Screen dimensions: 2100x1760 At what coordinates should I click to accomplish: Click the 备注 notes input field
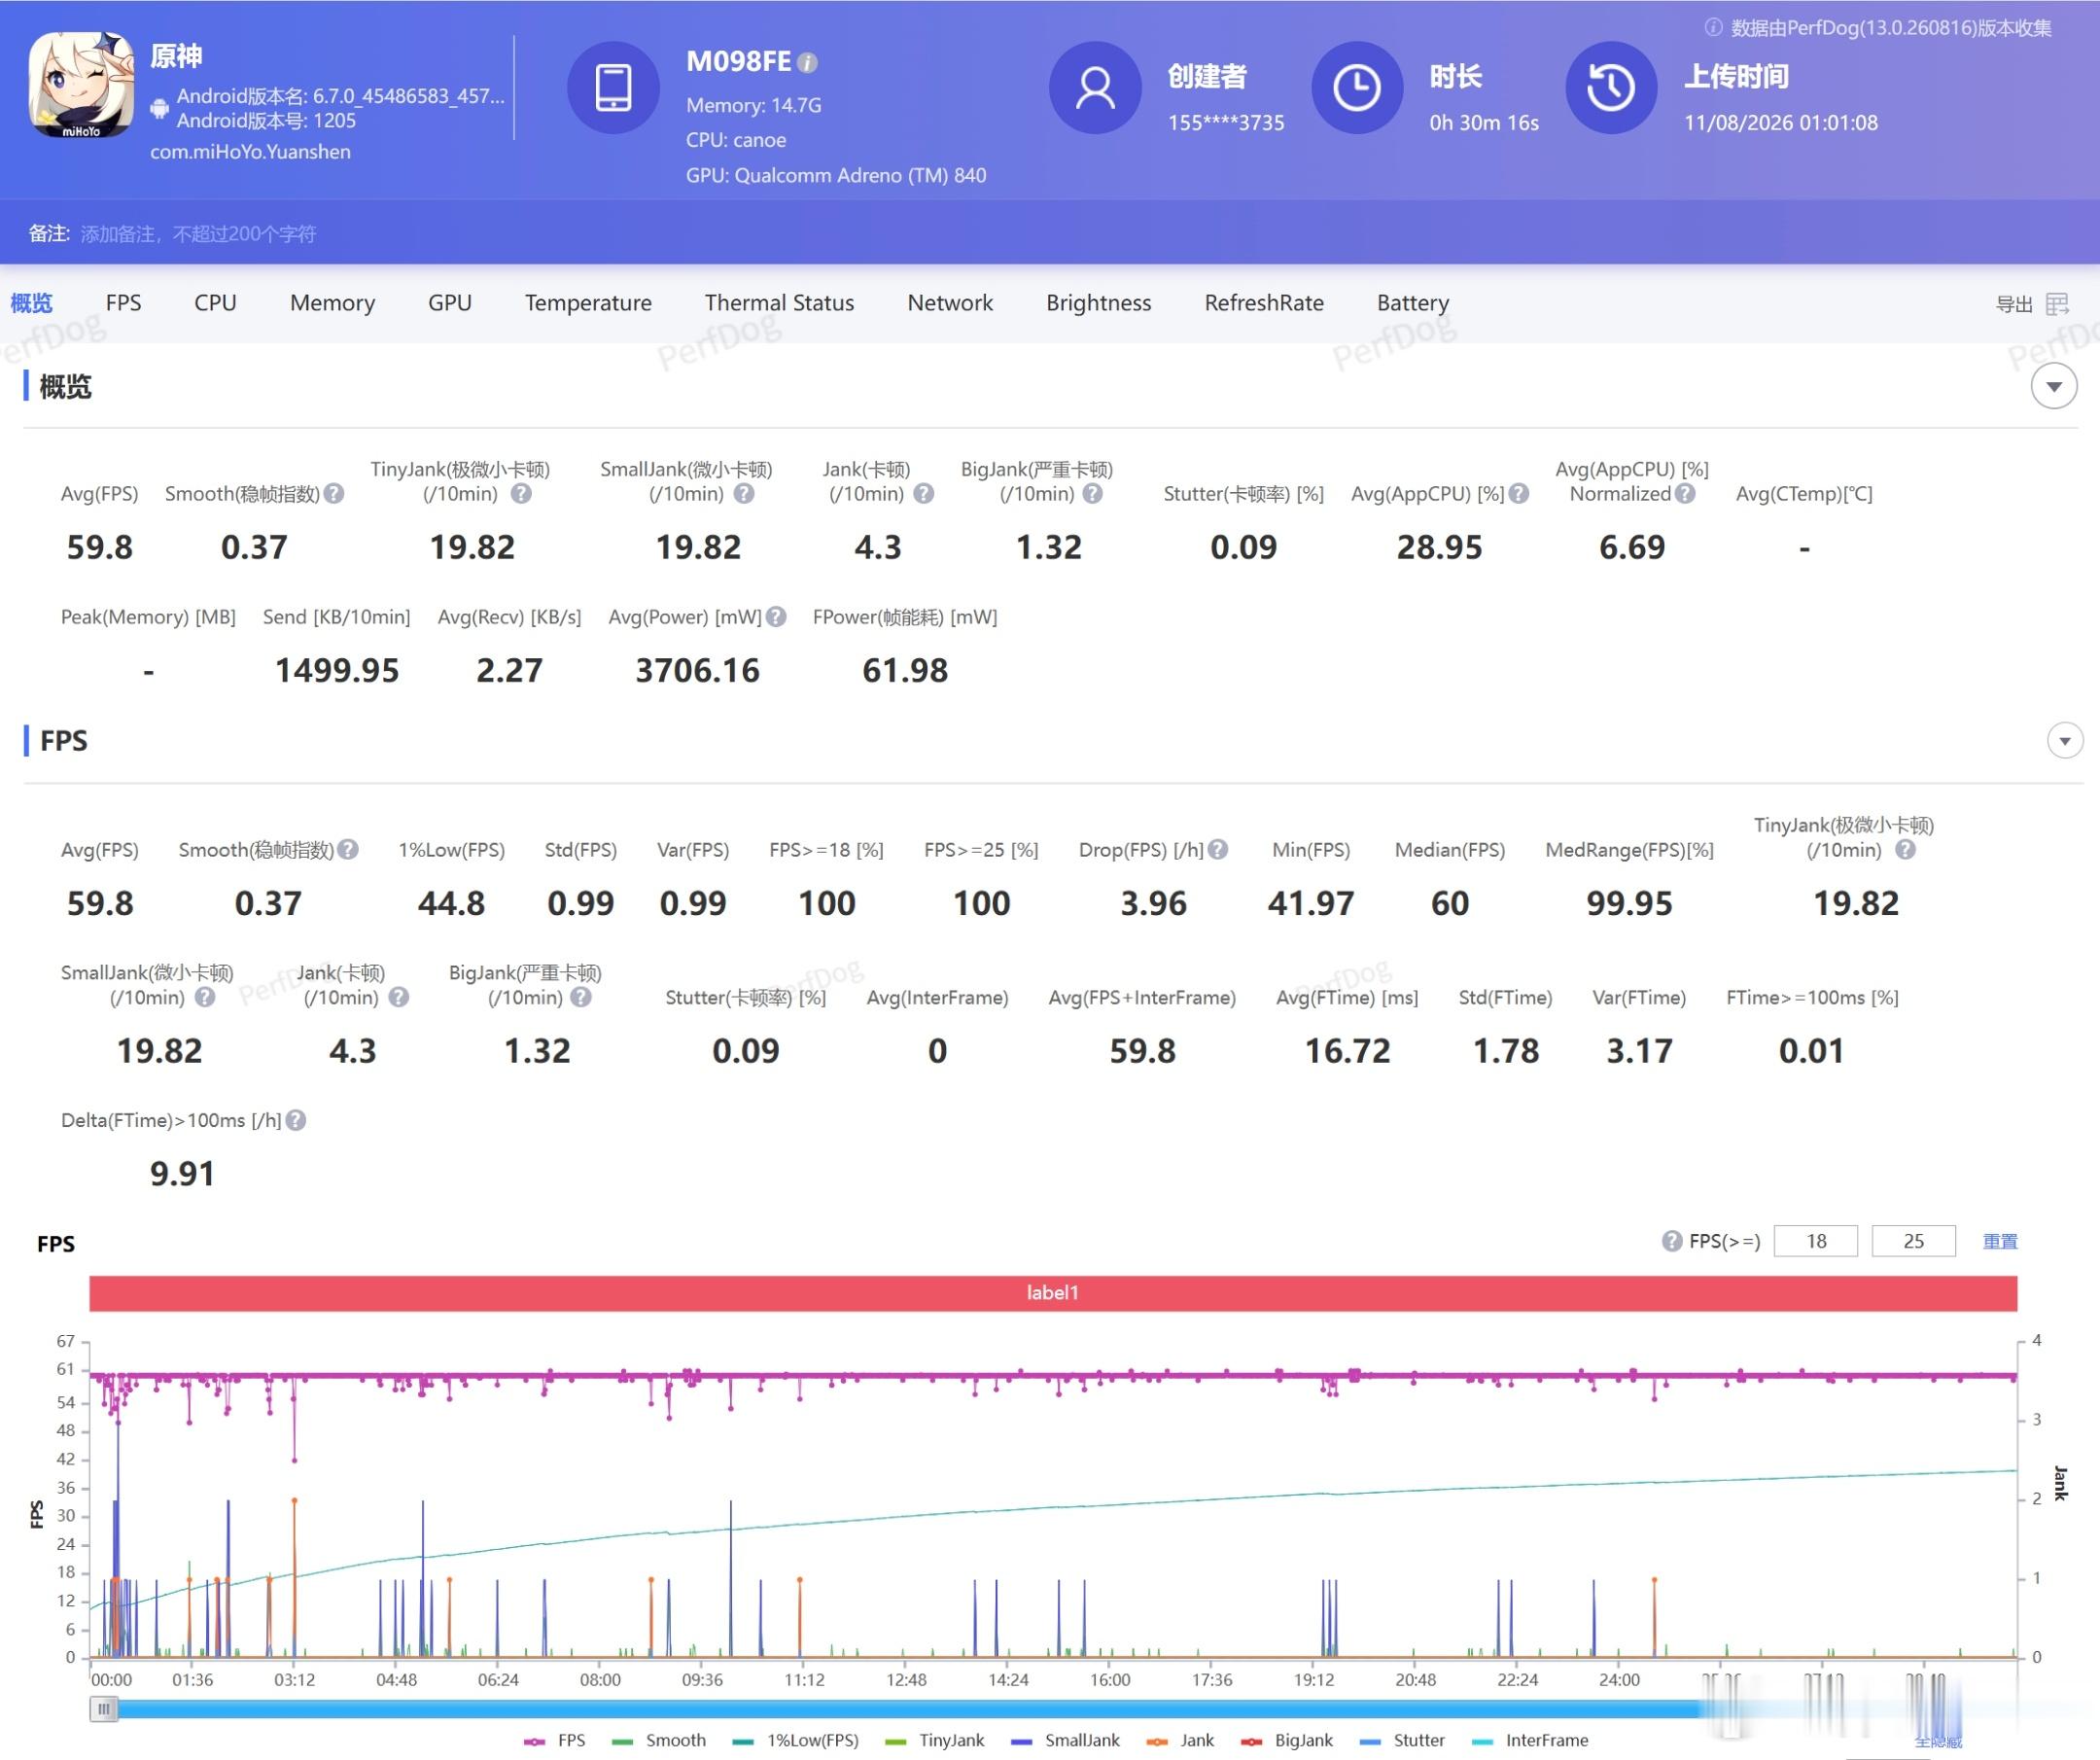[x=198, y=234]
